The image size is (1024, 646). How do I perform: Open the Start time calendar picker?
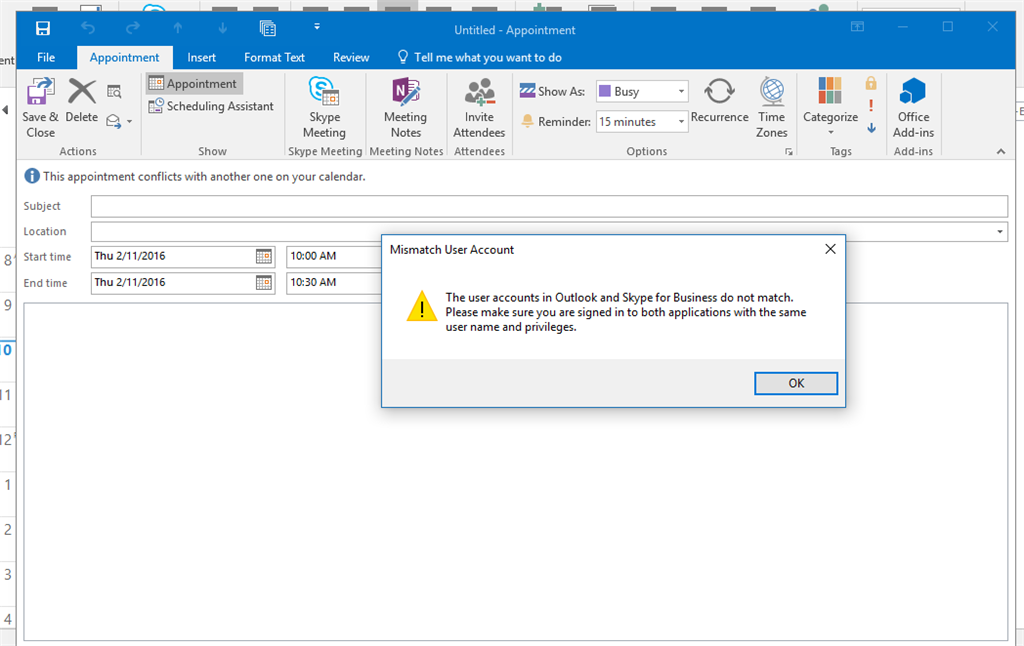pos(264,257)
